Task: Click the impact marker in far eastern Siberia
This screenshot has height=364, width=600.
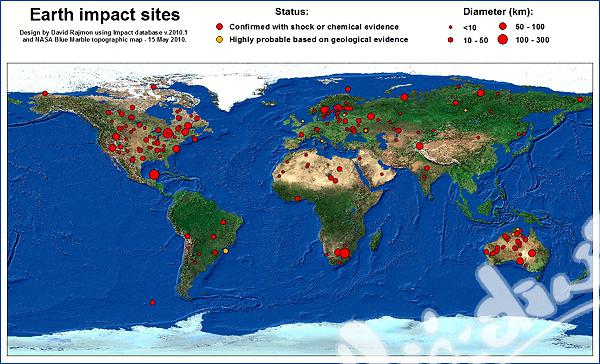Action: click(x=580, y=100)
